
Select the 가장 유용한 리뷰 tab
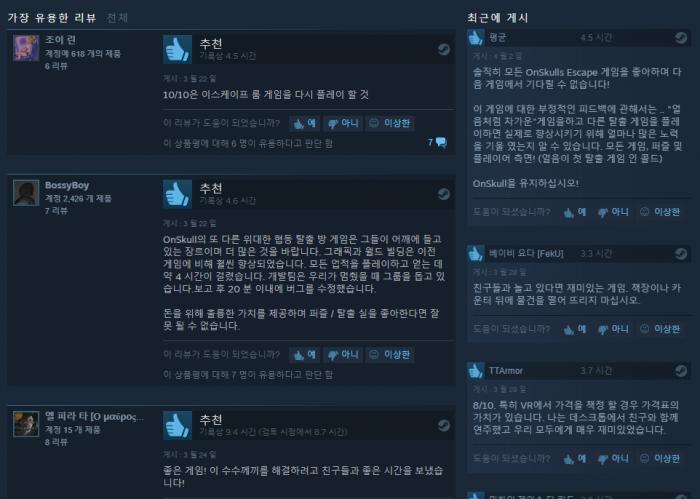coord(52,18)
